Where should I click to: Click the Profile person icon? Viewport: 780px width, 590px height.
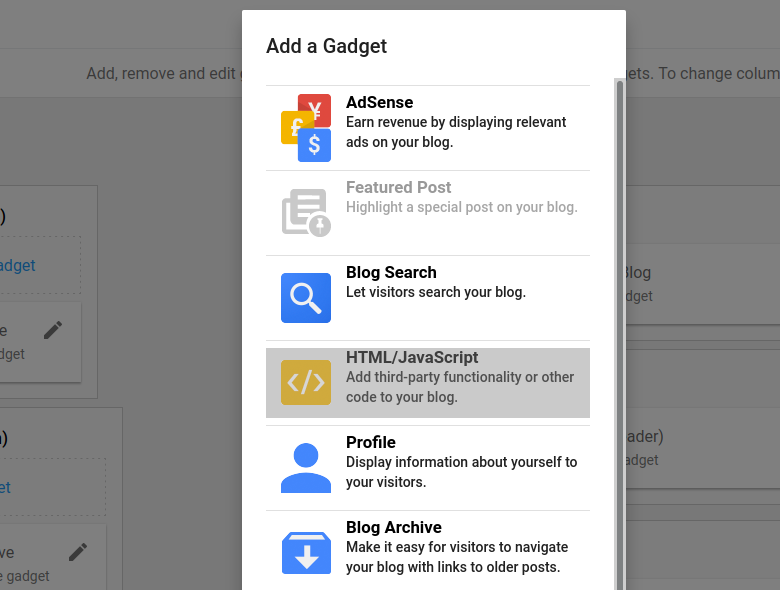[x=306, y=468]
